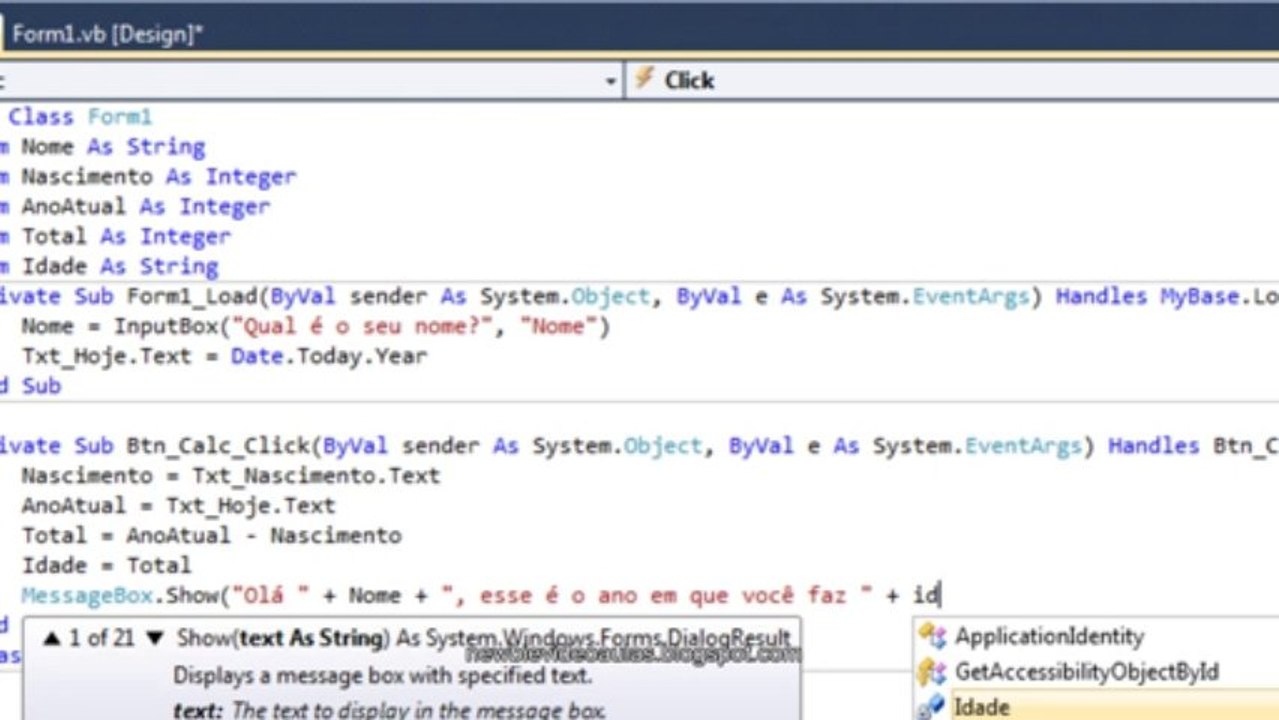Select Idade in the IntelliSense list

point(981,706)
